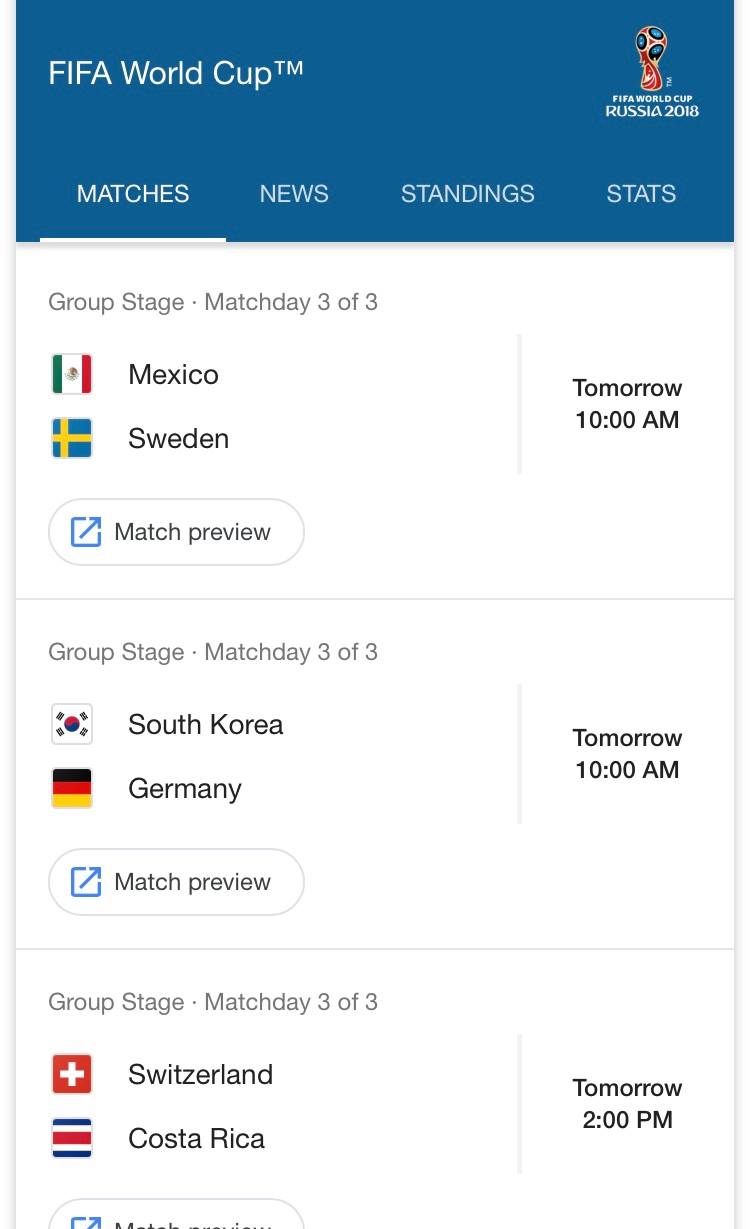Switch to the MATCHES tab
The height and width of the screenshot is (1229, 750).
[133, 194]
